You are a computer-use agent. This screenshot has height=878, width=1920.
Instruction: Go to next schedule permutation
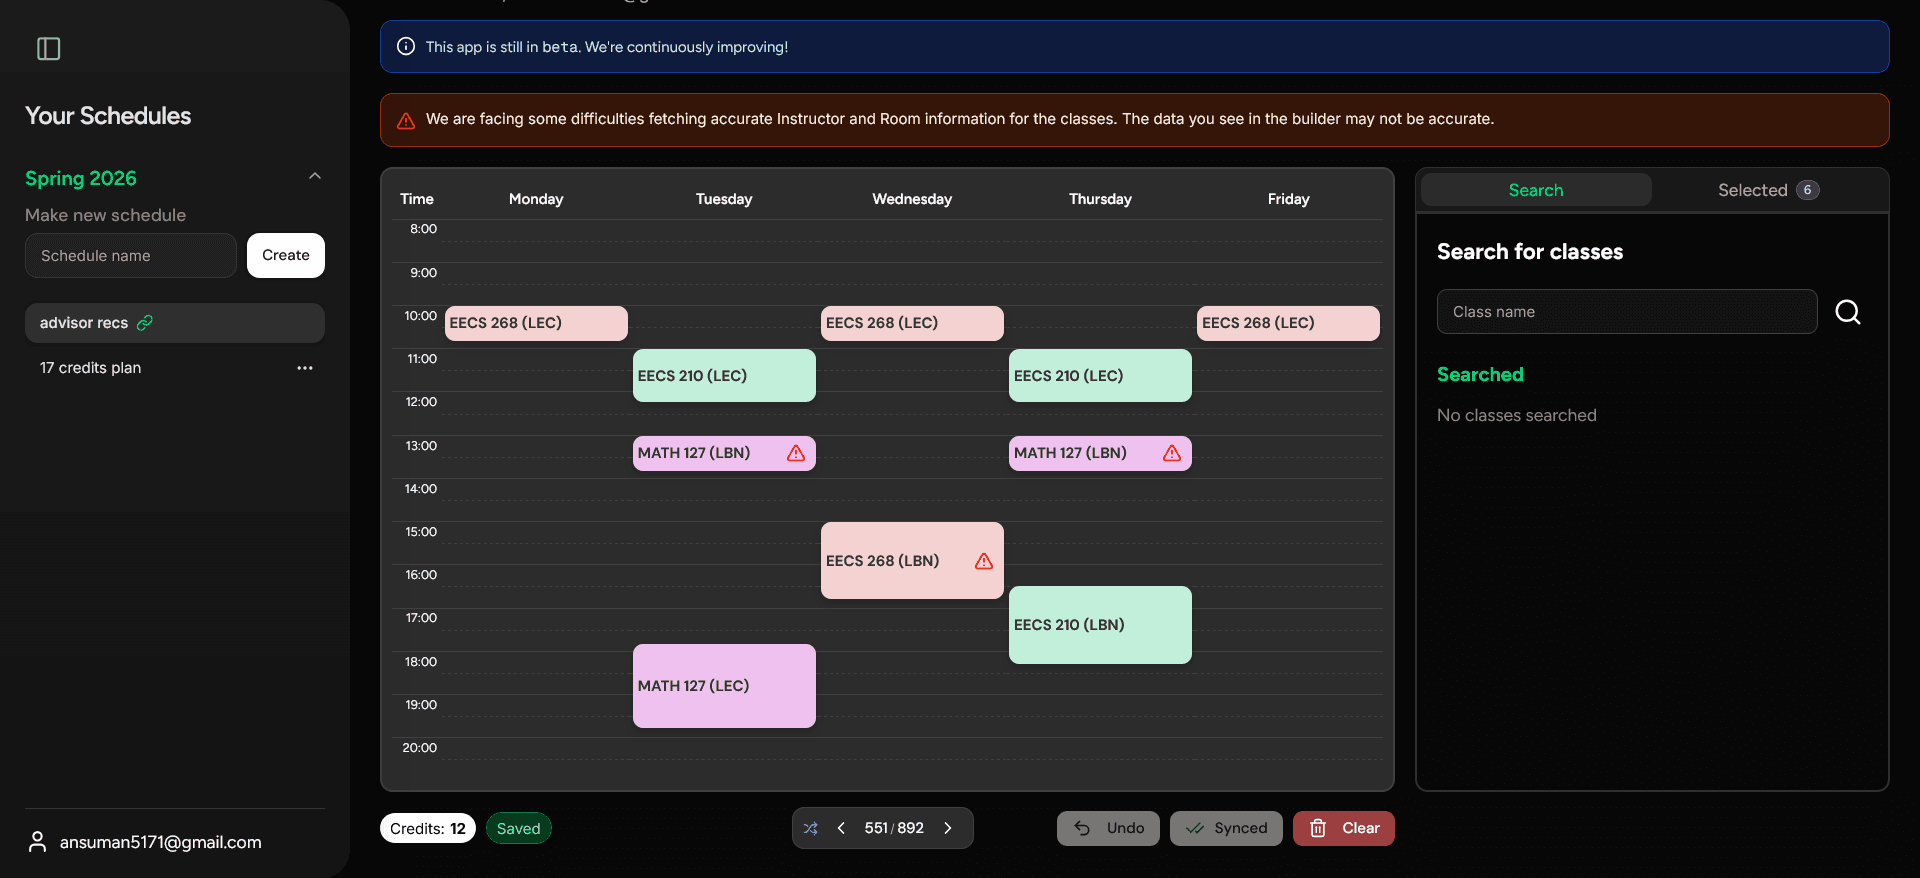[948, 828]
